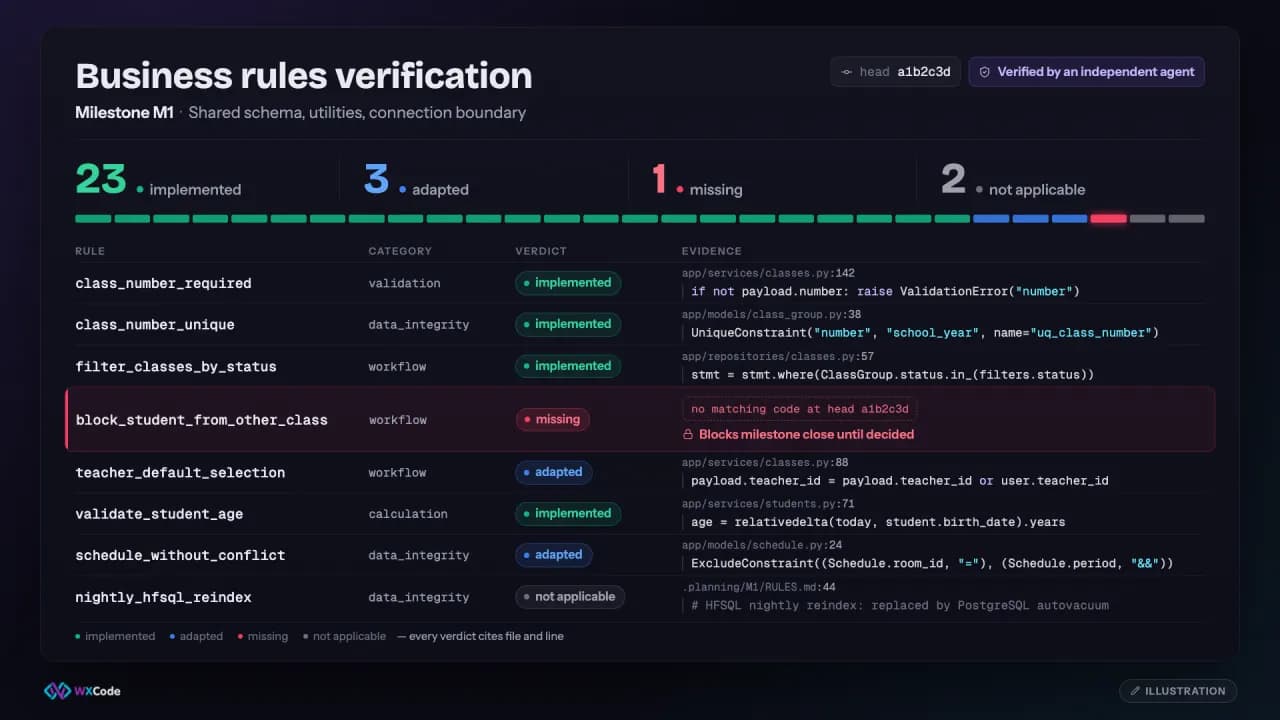Screen dimensions: 1280x720
Task: Open the app/services/students.py:71 file reference
Action: click(768, 504)
